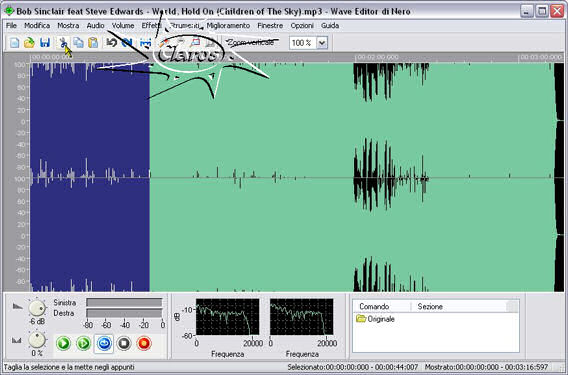Undo the last action via the toolbar arrow
This screenshot has width=568, height=375.
coord(111,43)
